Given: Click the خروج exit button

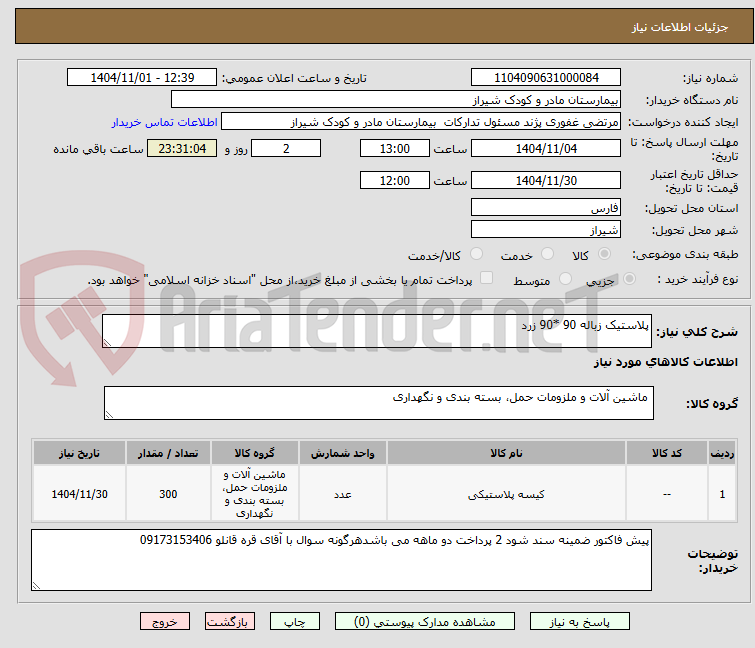Looking at the screenshot, I should (x=165, y=622).
